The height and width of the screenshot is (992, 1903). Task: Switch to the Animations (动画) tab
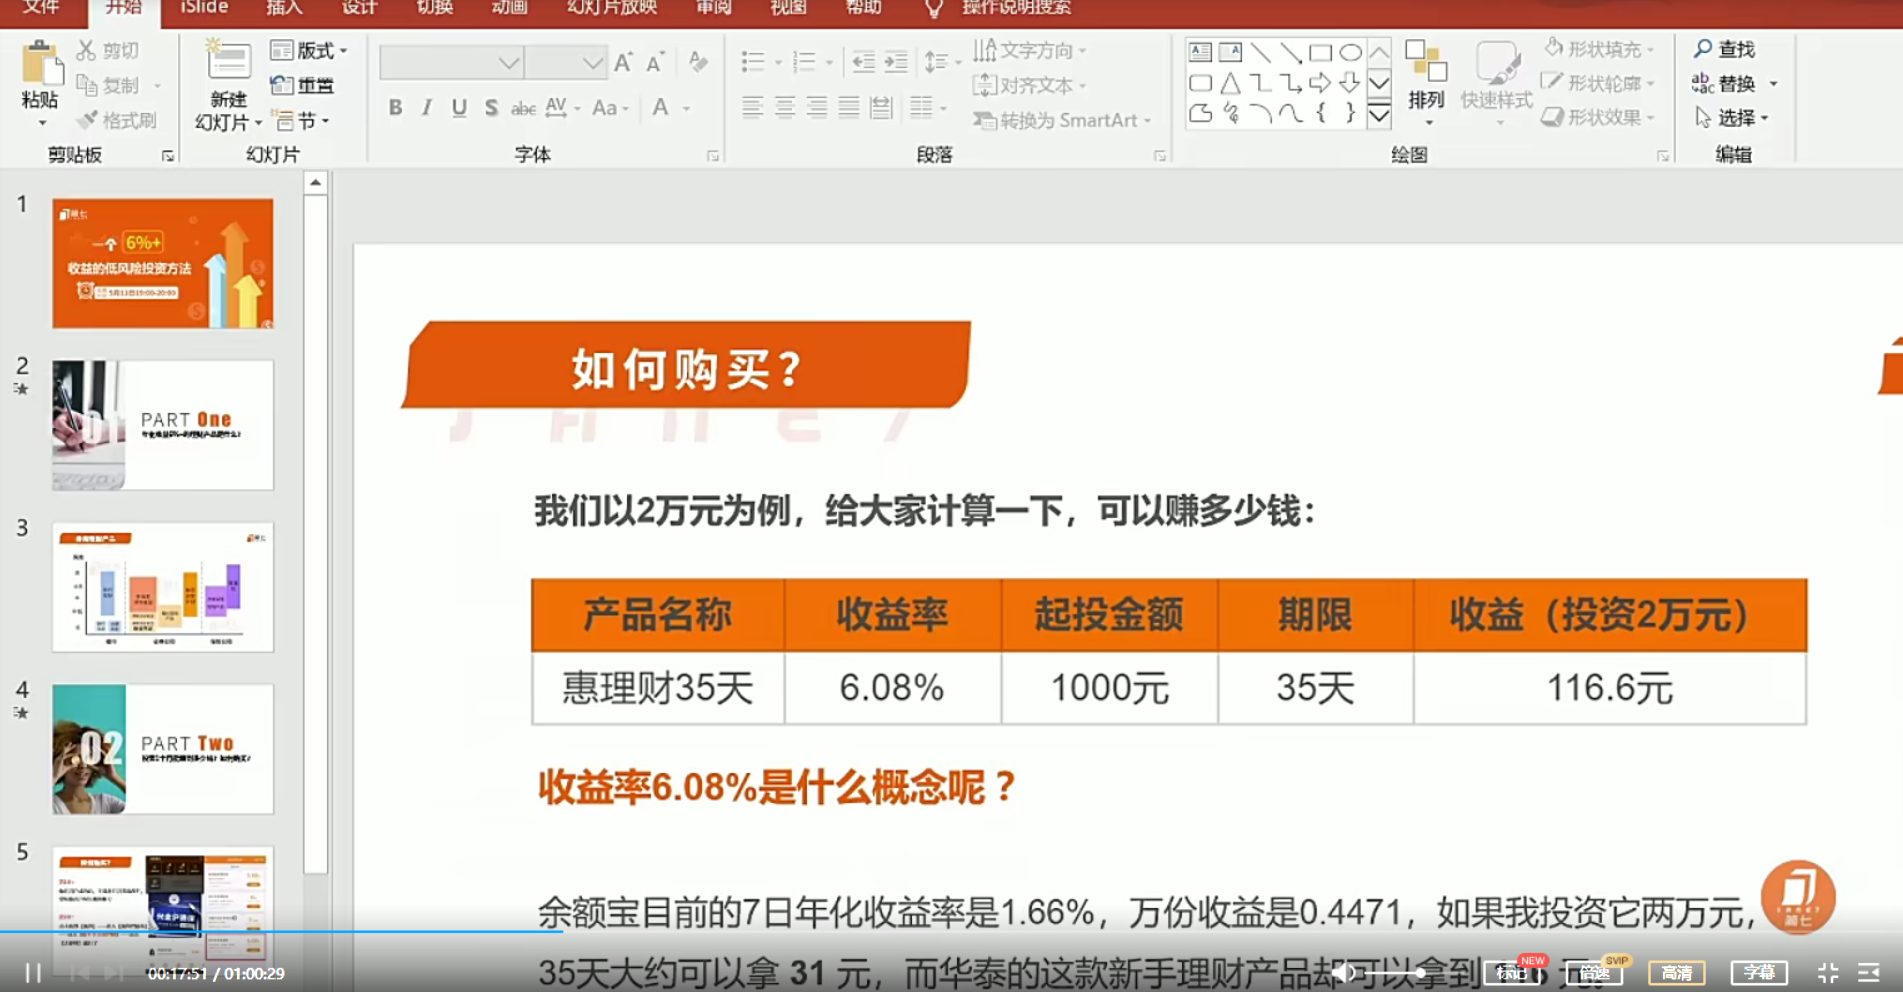click(509, 8)
